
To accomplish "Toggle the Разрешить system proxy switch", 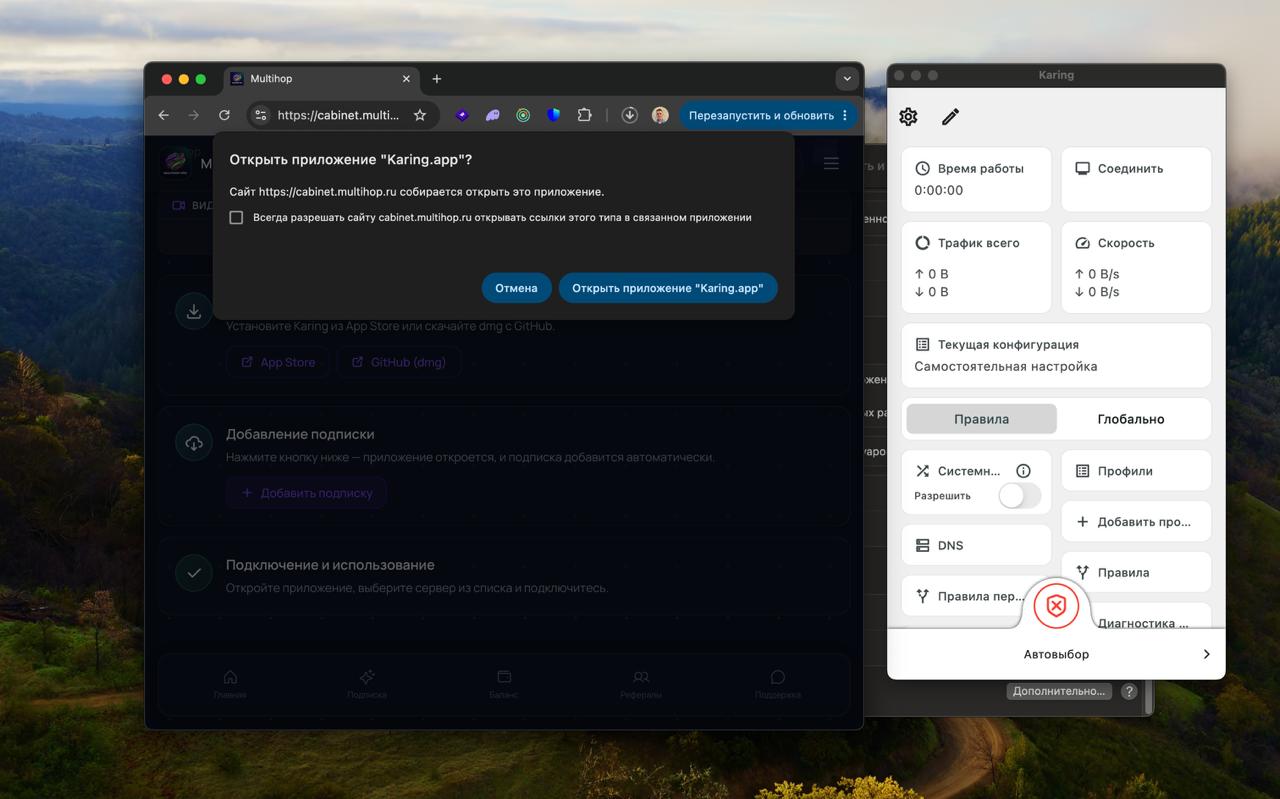I will [1020, 496].
